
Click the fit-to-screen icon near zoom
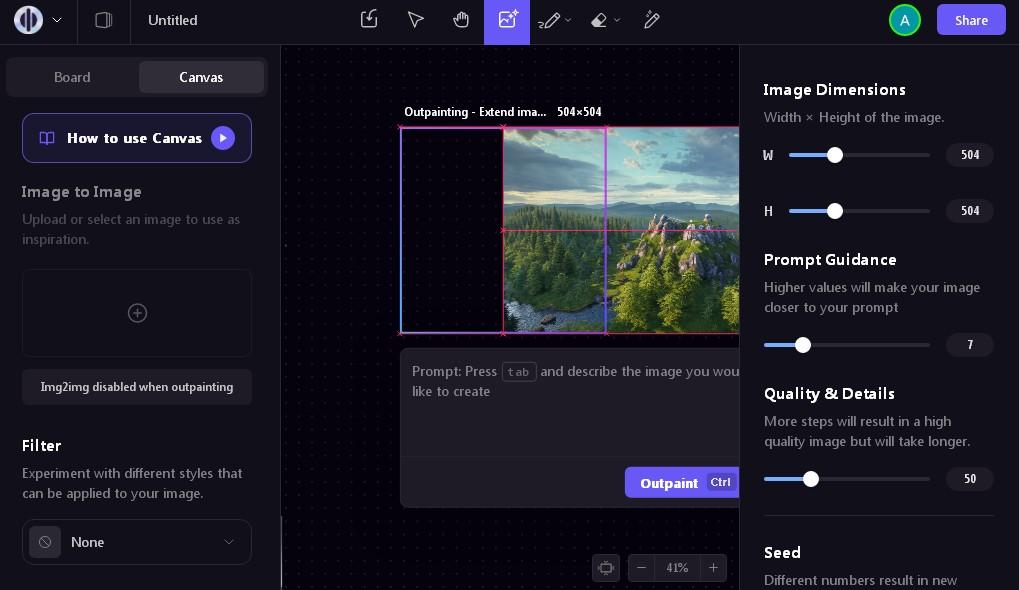point(606,568)
